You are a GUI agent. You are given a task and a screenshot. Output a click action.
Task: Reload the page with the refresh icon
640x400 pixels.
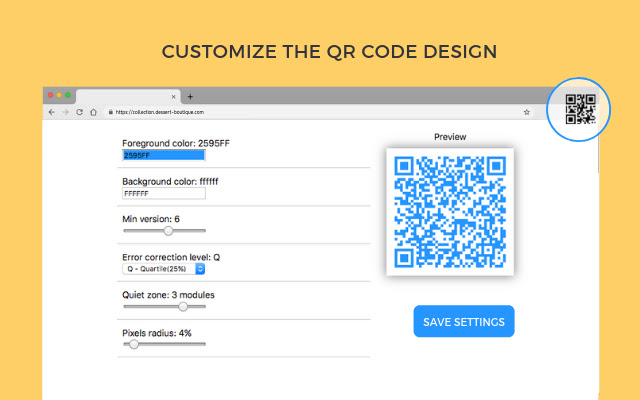click(80, 112)
